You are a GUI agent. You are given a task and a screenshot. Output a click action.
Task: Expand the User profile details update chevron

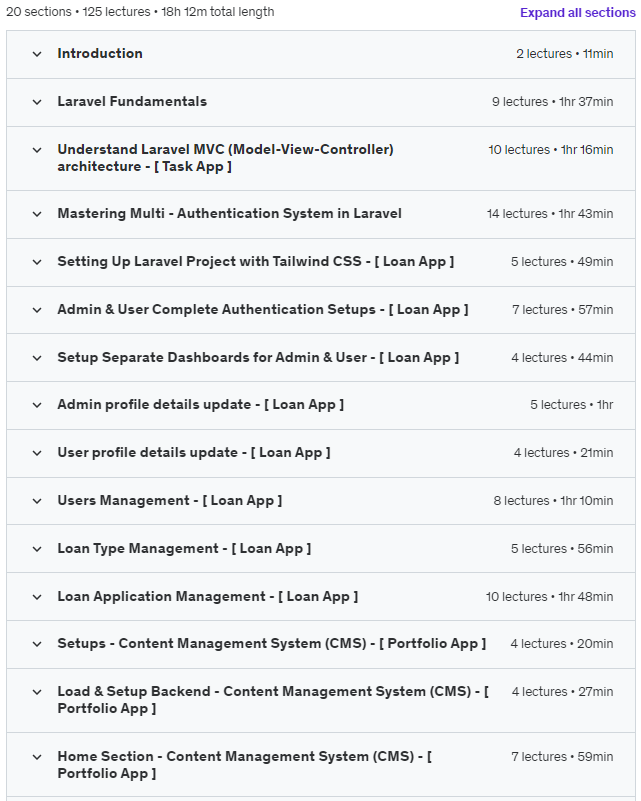pos(37,453)
